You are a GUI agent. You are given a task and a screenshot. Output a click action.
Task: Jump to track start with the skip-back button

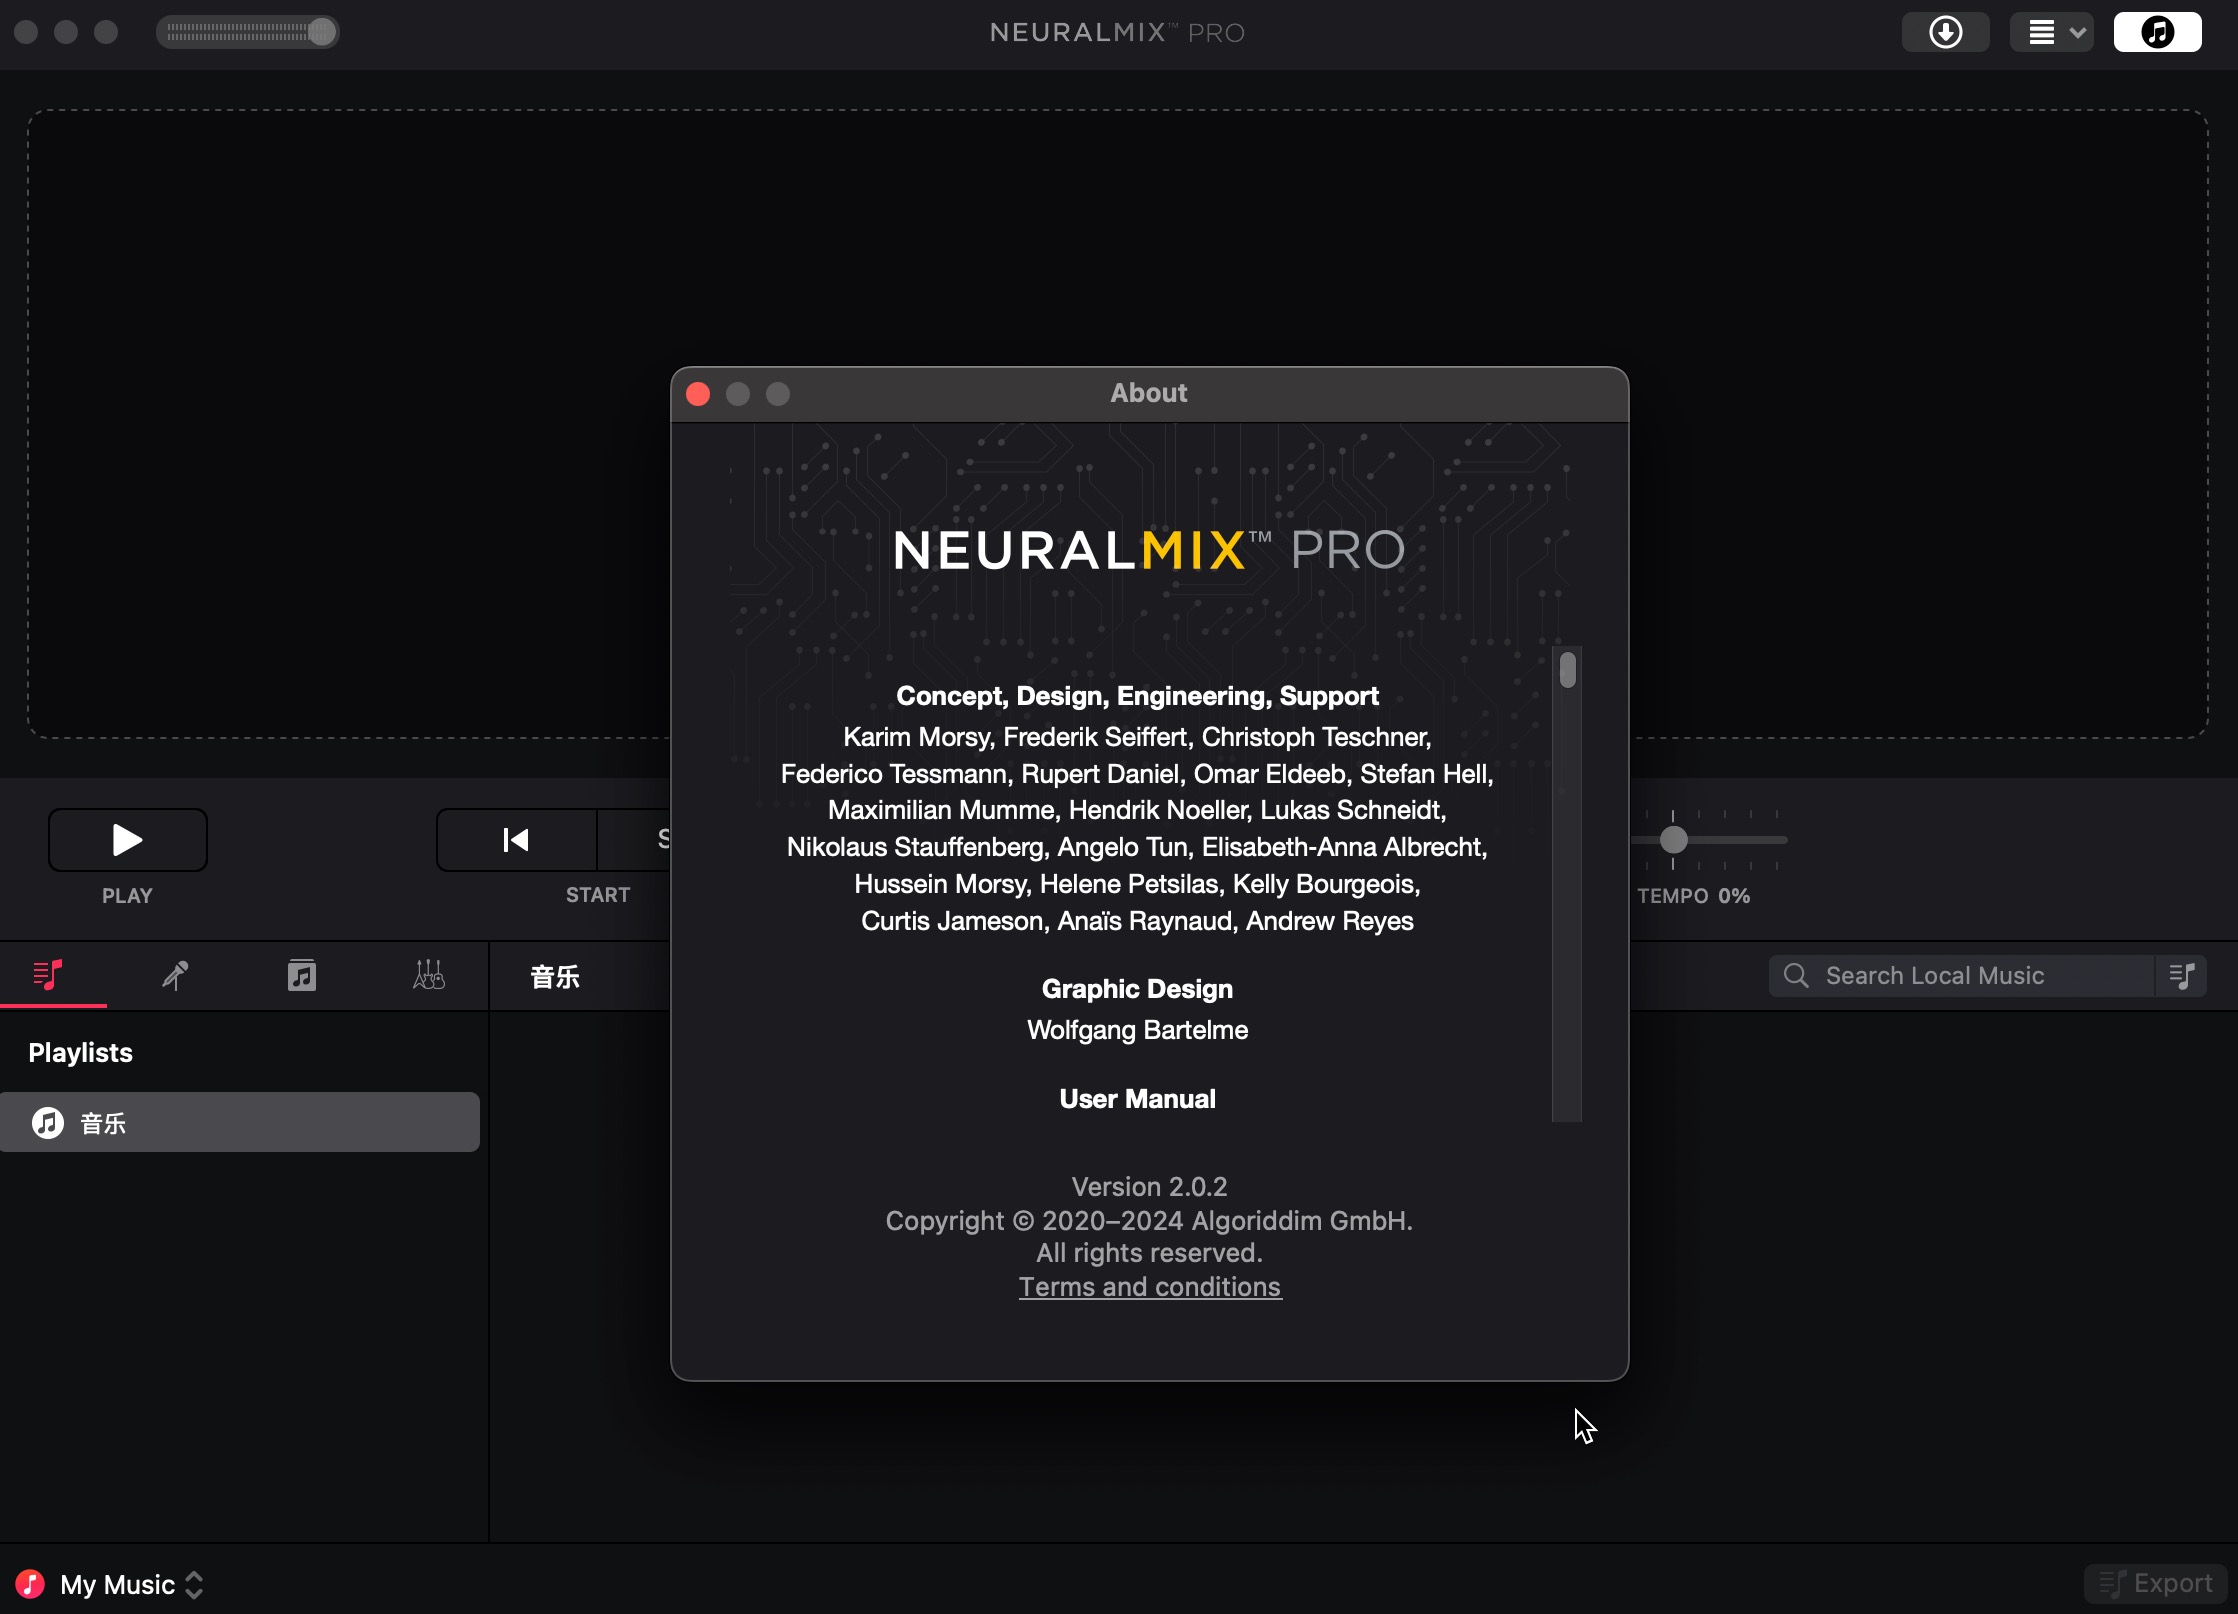(516, 839)
